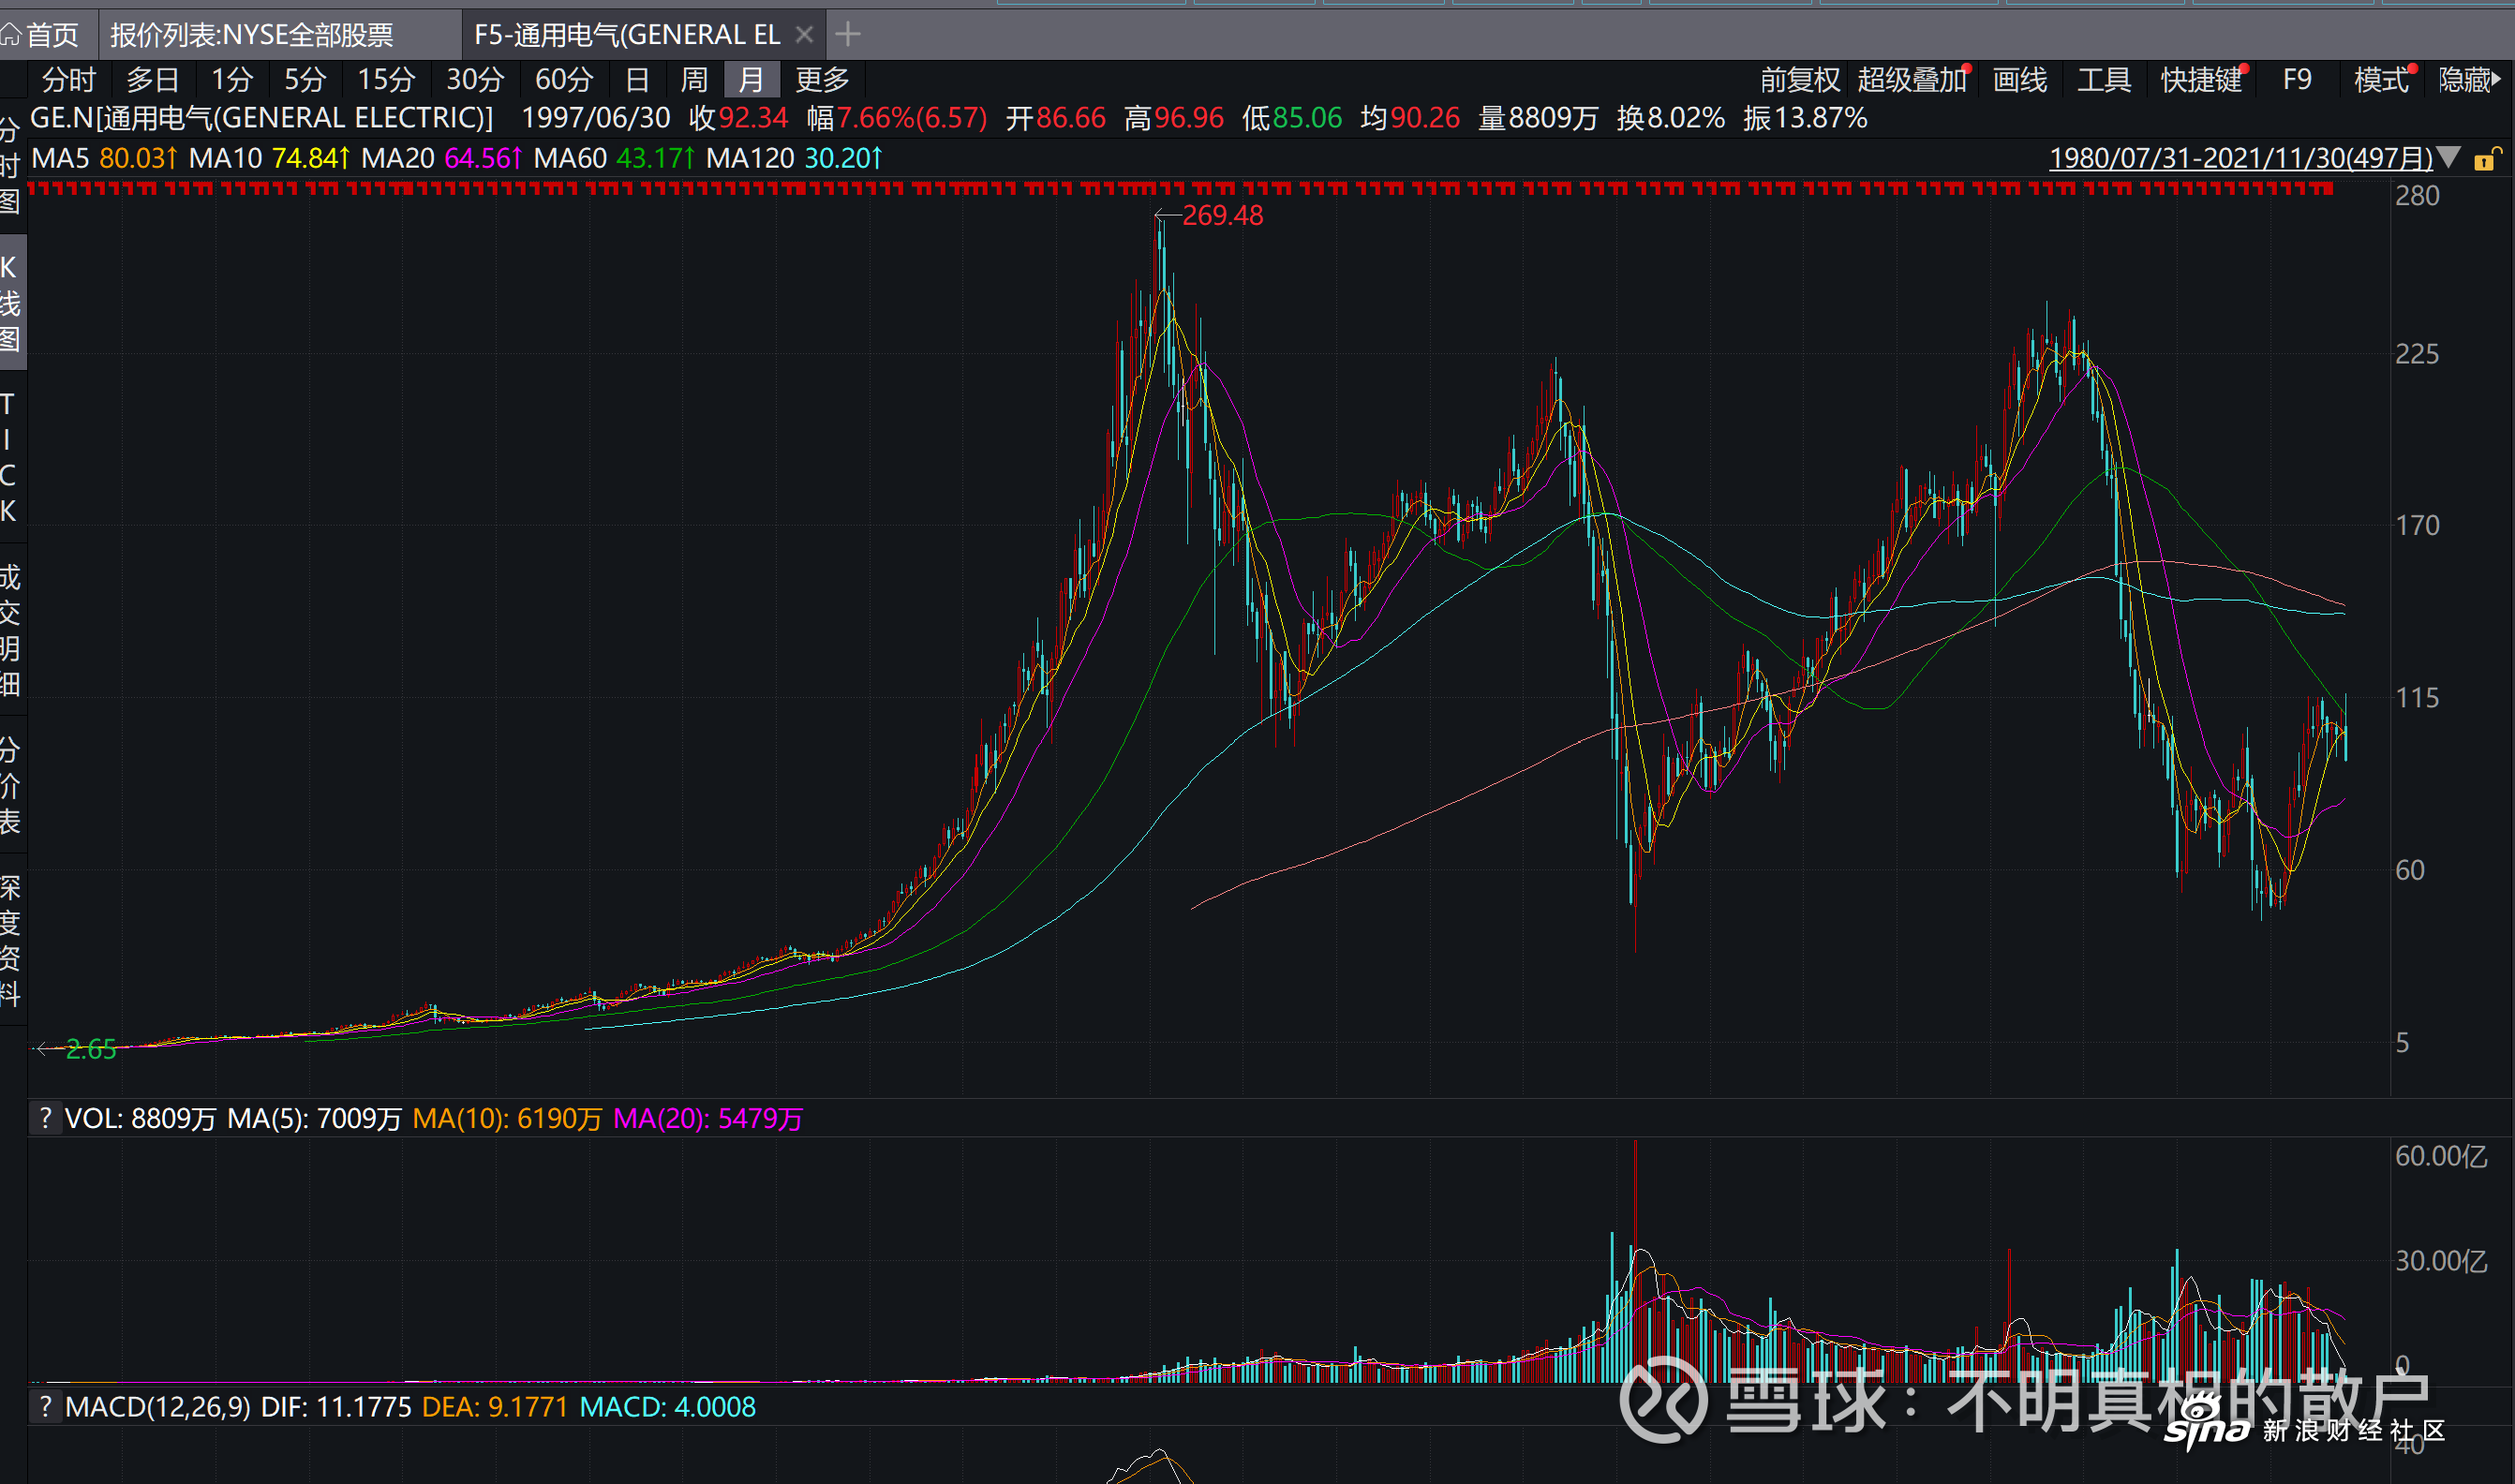Open 更多 more periods
Image resolution: width=2515 pixels, height=1484 pixels.
pos(822,79)
